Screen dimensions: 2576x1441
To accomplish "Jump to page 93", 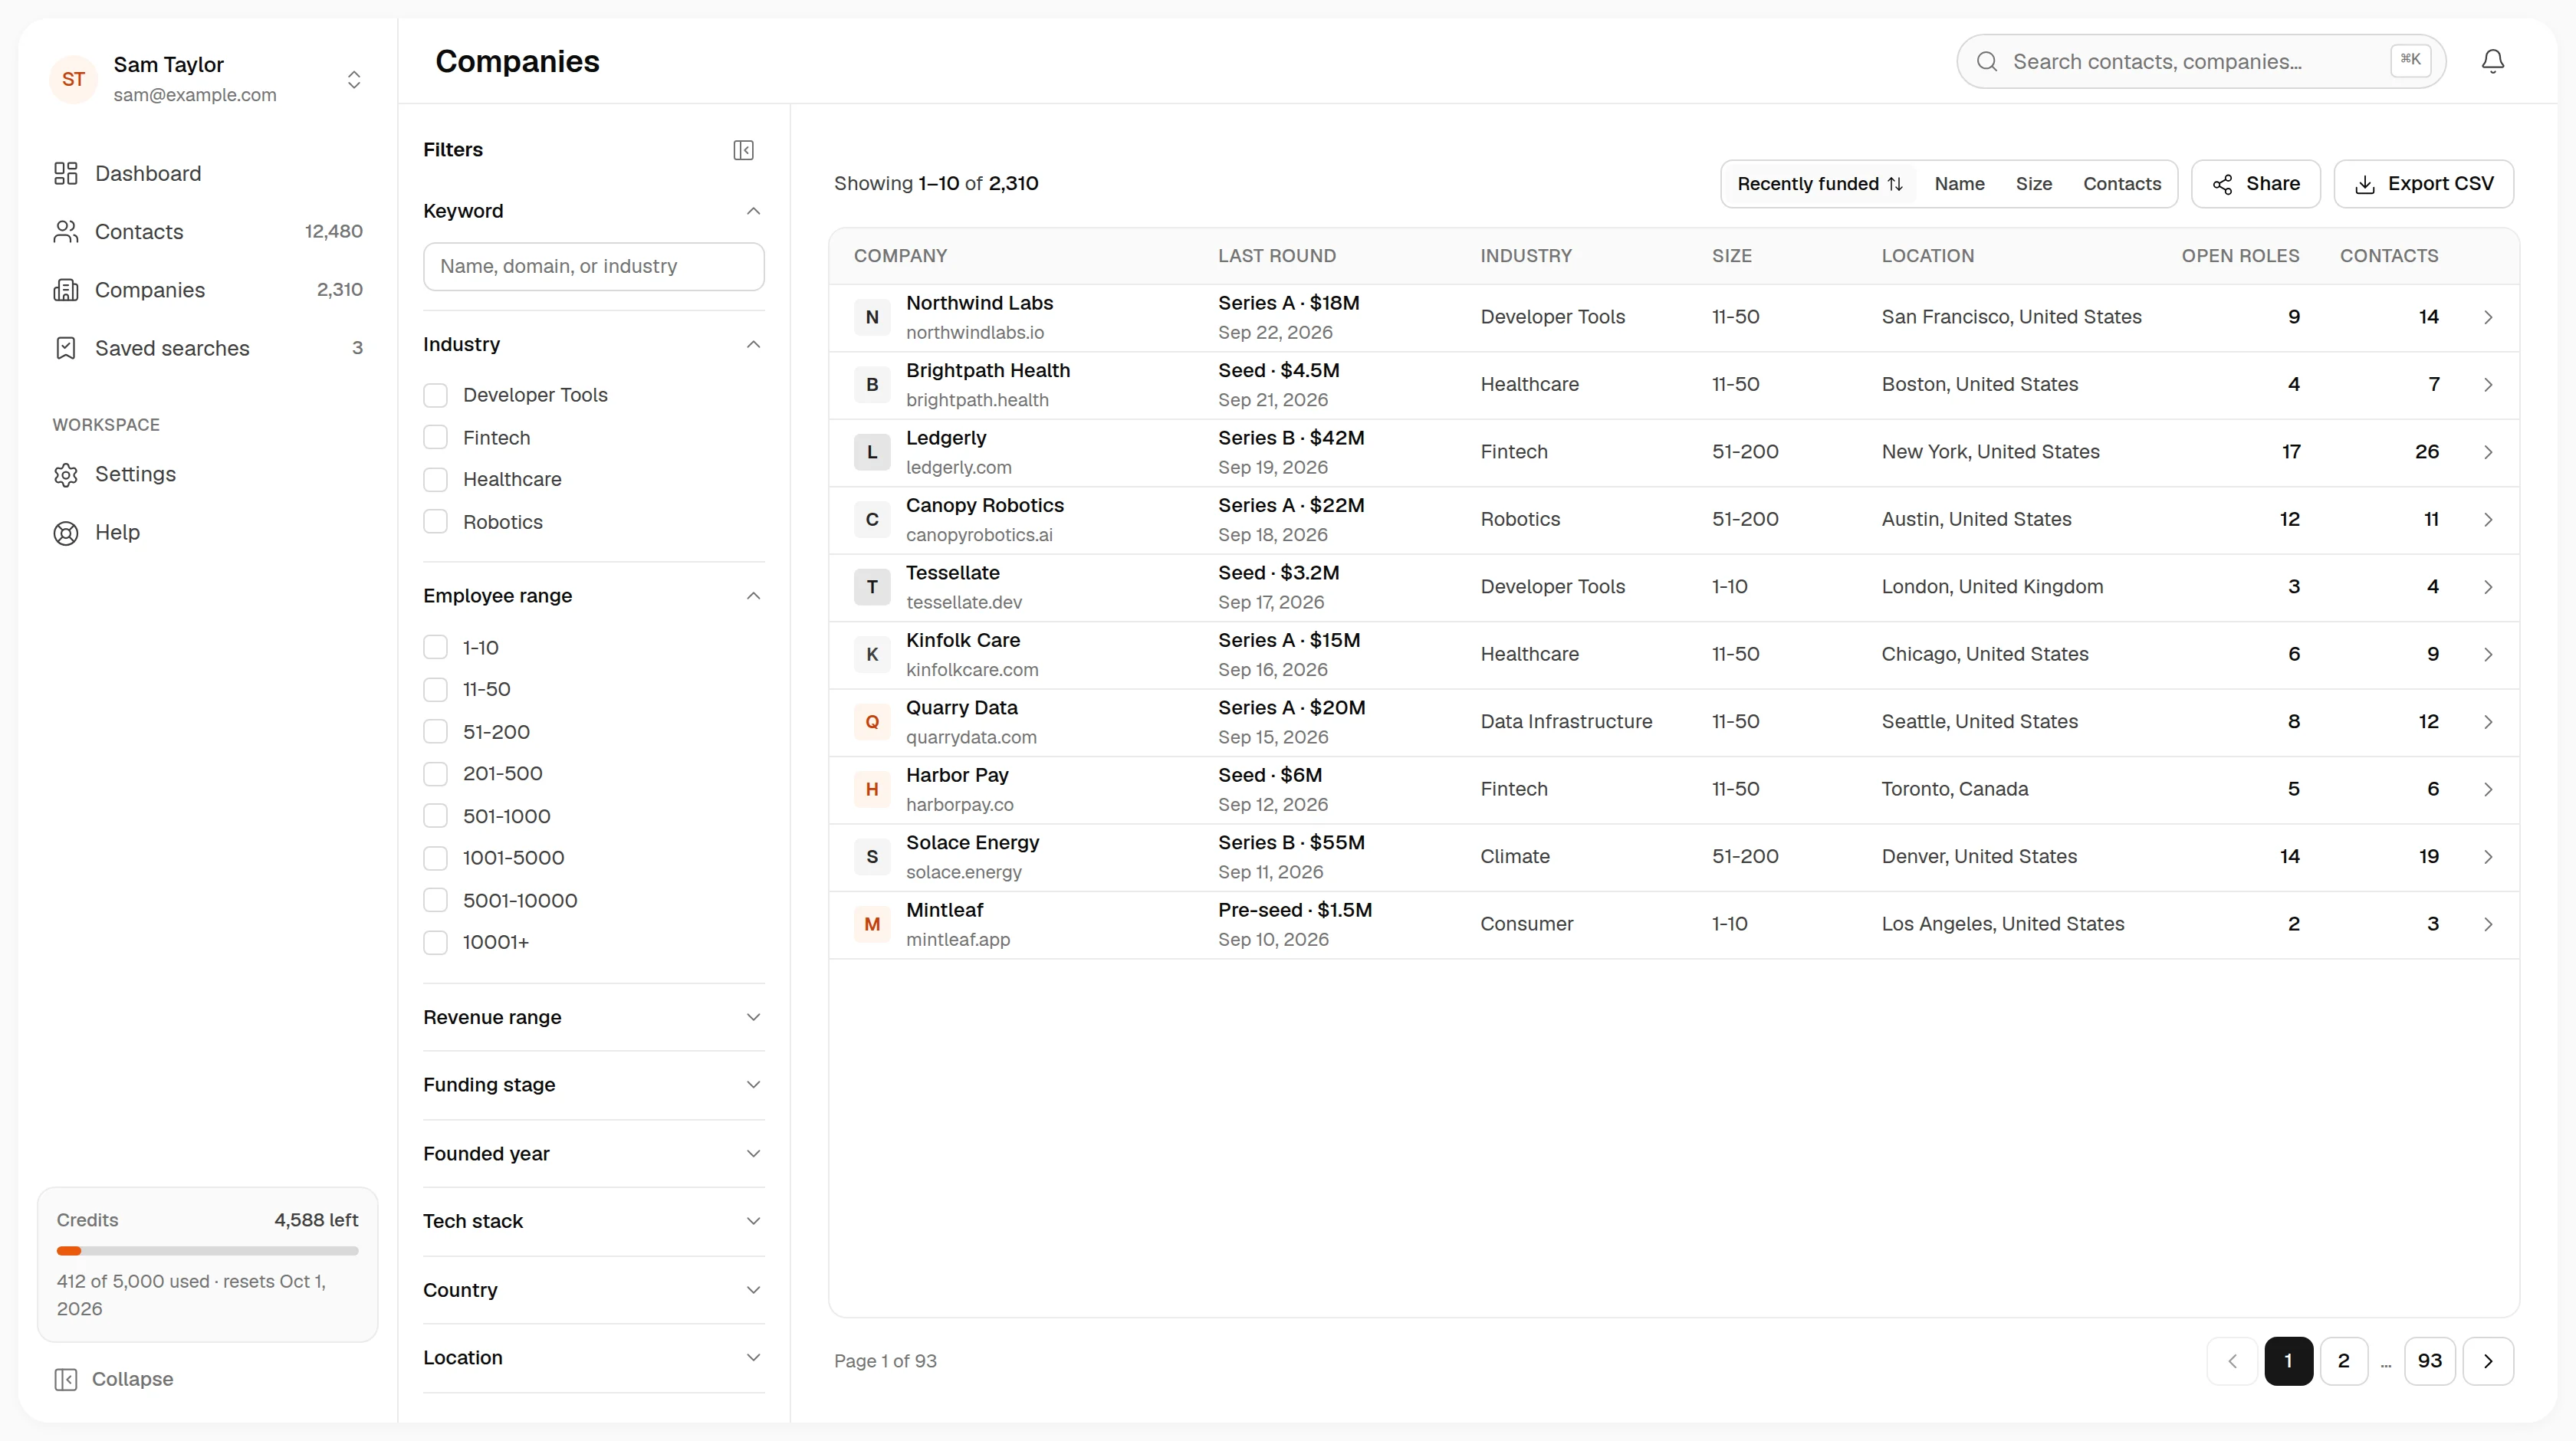I will (x=2429, y=1361).
